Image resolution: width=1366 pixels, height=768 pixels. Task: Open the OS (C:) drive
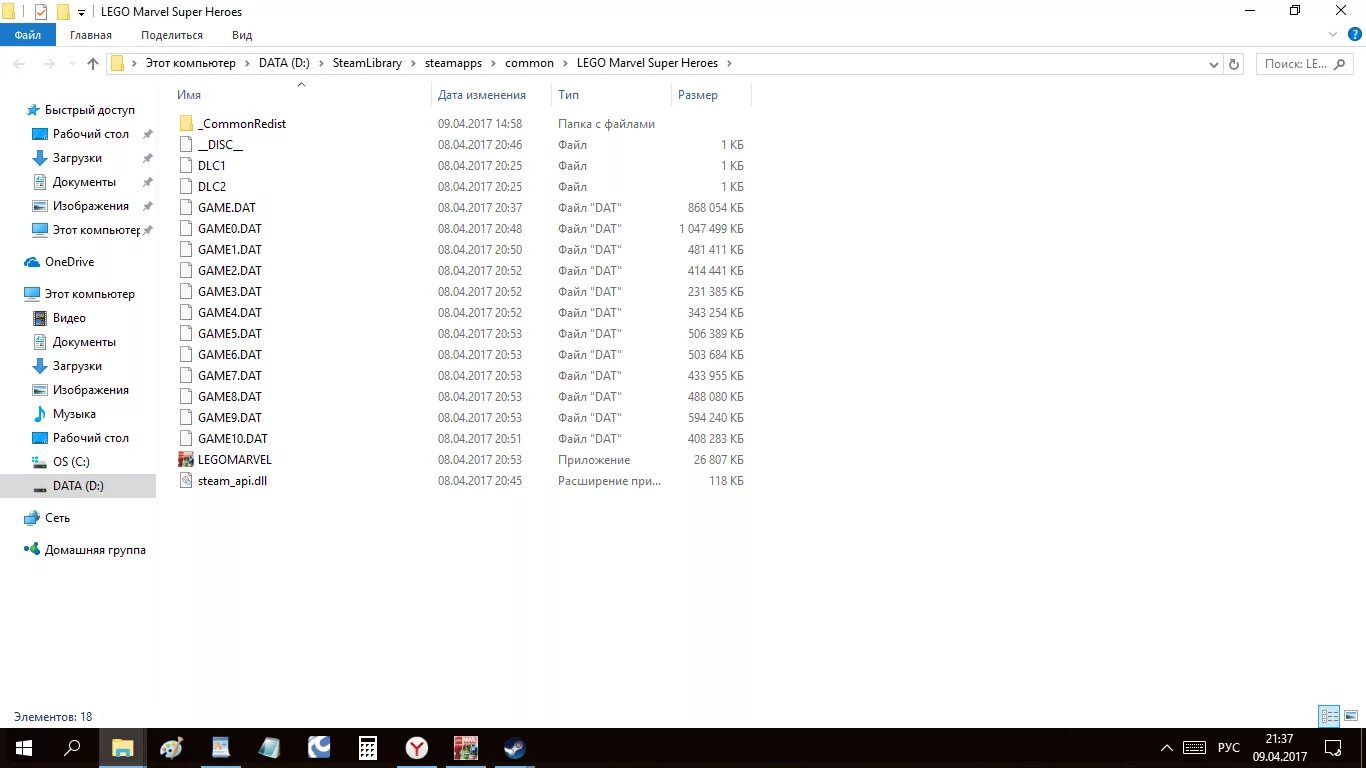tap(71, 462)
